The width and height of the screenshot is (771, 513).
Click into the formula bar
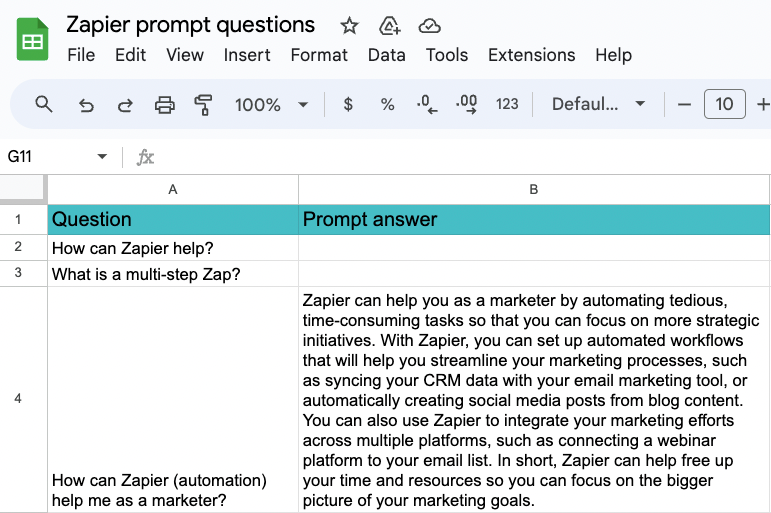pyautogui.click(x=462, y=157)
